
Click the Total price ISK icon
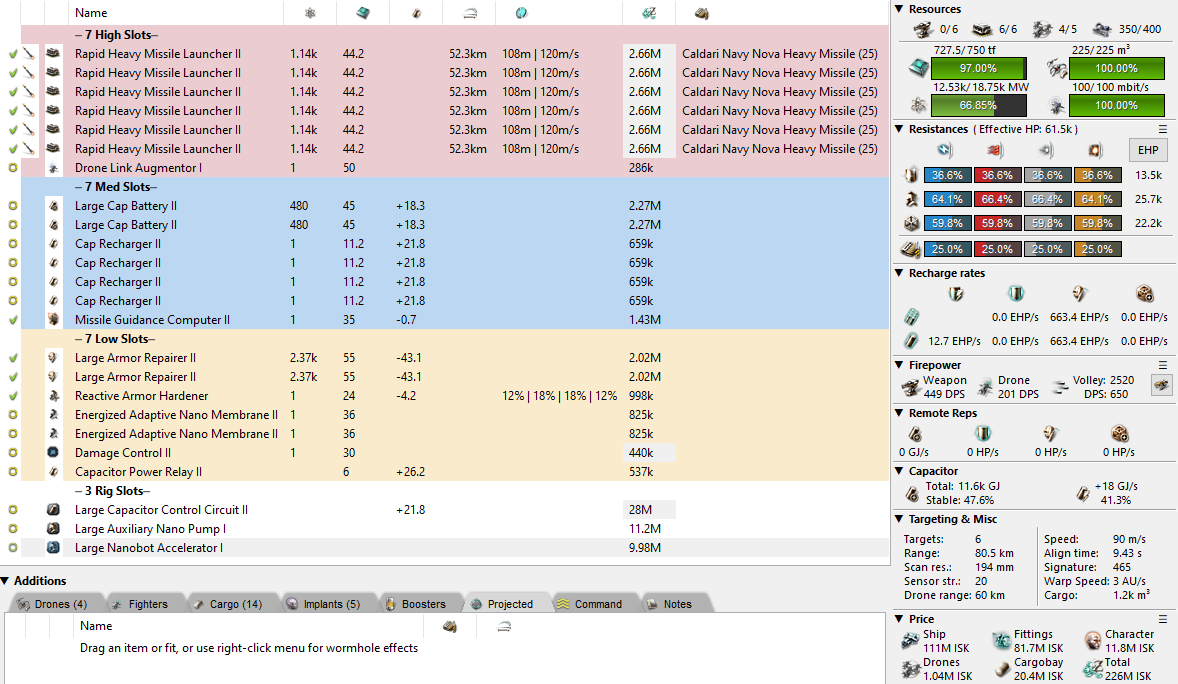pos(1092,669)
